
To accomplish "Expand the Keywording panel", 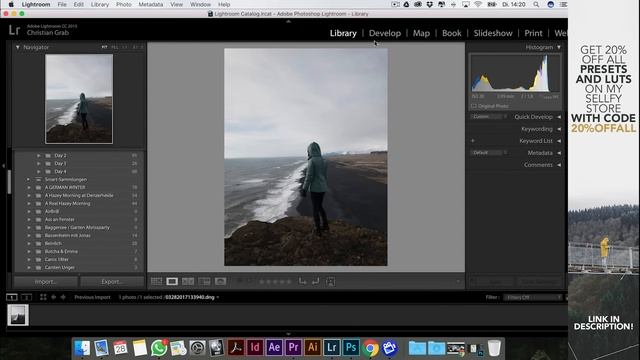I will pos(559,129).
